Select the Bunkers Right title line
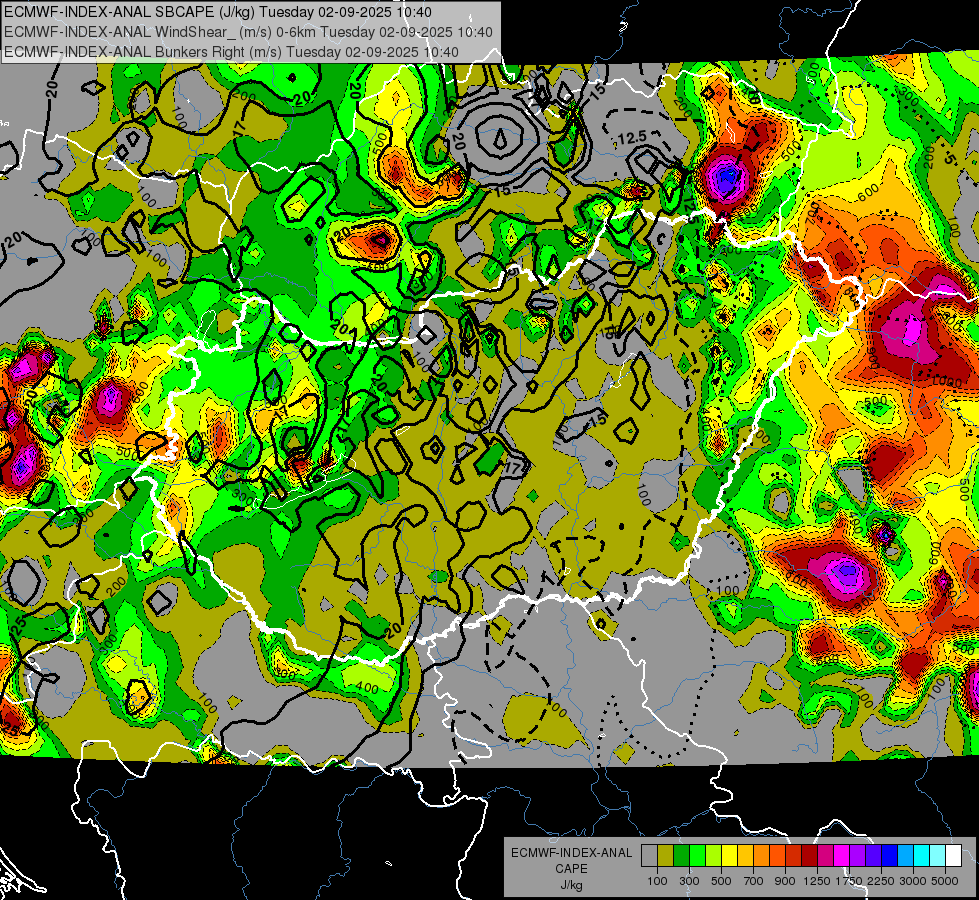The height and width of the screenshot is (900, 979). [x=231, y=52]
